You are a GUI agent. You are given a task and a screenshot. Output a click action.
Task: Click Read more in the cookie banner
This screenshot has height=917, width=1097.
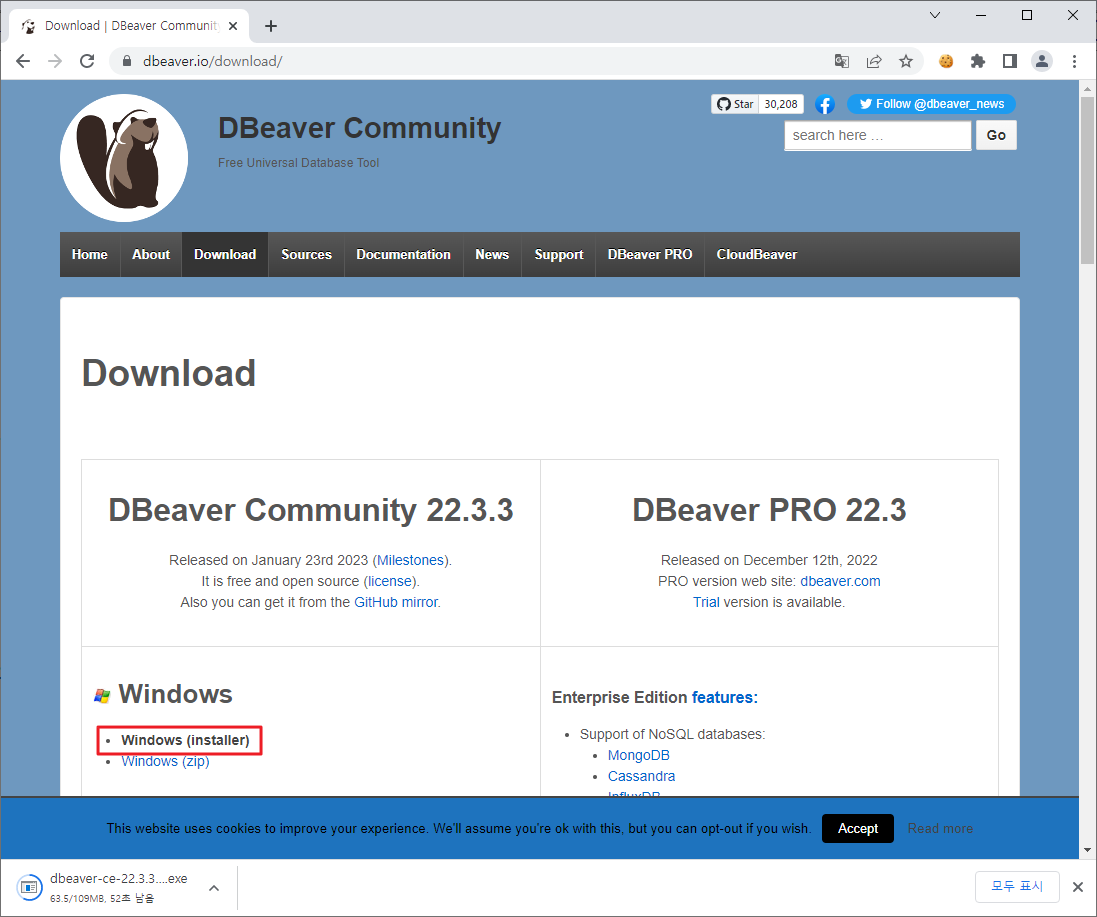pyautogui.click(x=940, y=828)
